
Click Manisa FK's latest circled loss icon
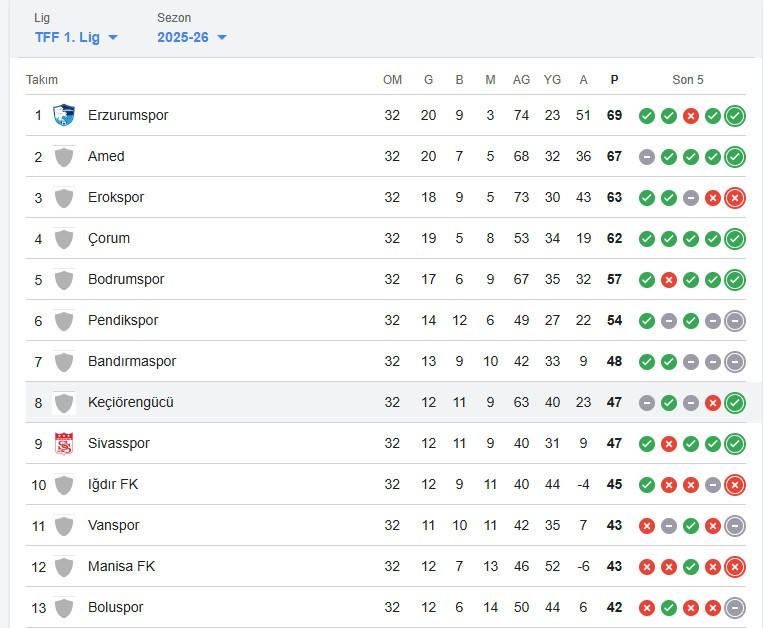pyautogui.click(x=735, y=566)
